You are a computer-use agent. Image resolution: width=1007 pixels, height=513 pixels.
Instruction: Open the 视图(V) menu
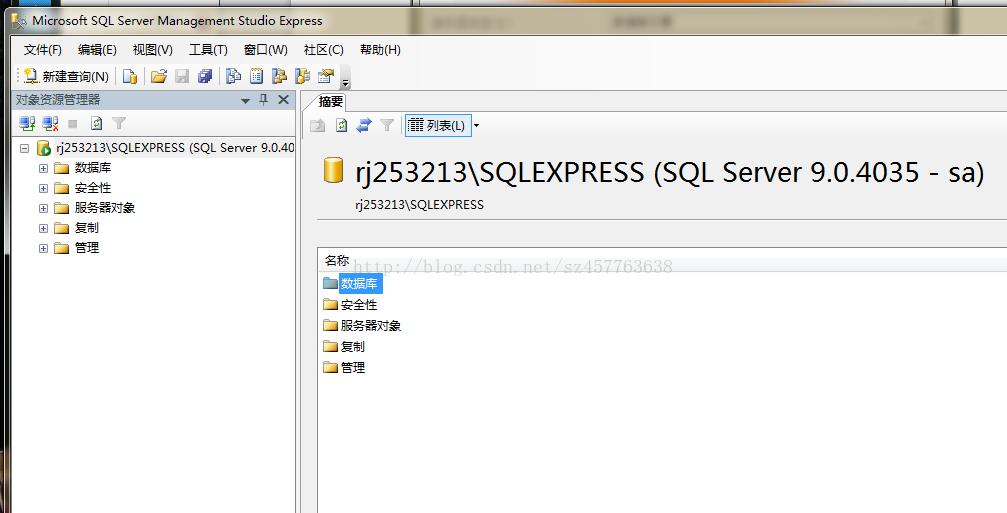[x=152, y=50]
